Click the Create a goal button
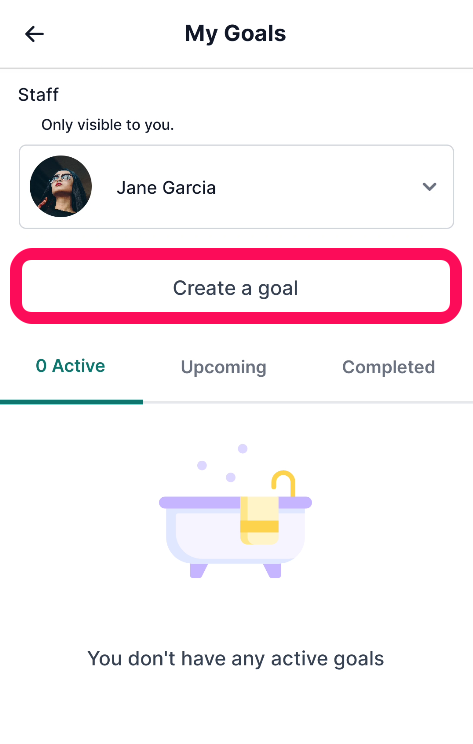473x744 pixels. point(236,286)
